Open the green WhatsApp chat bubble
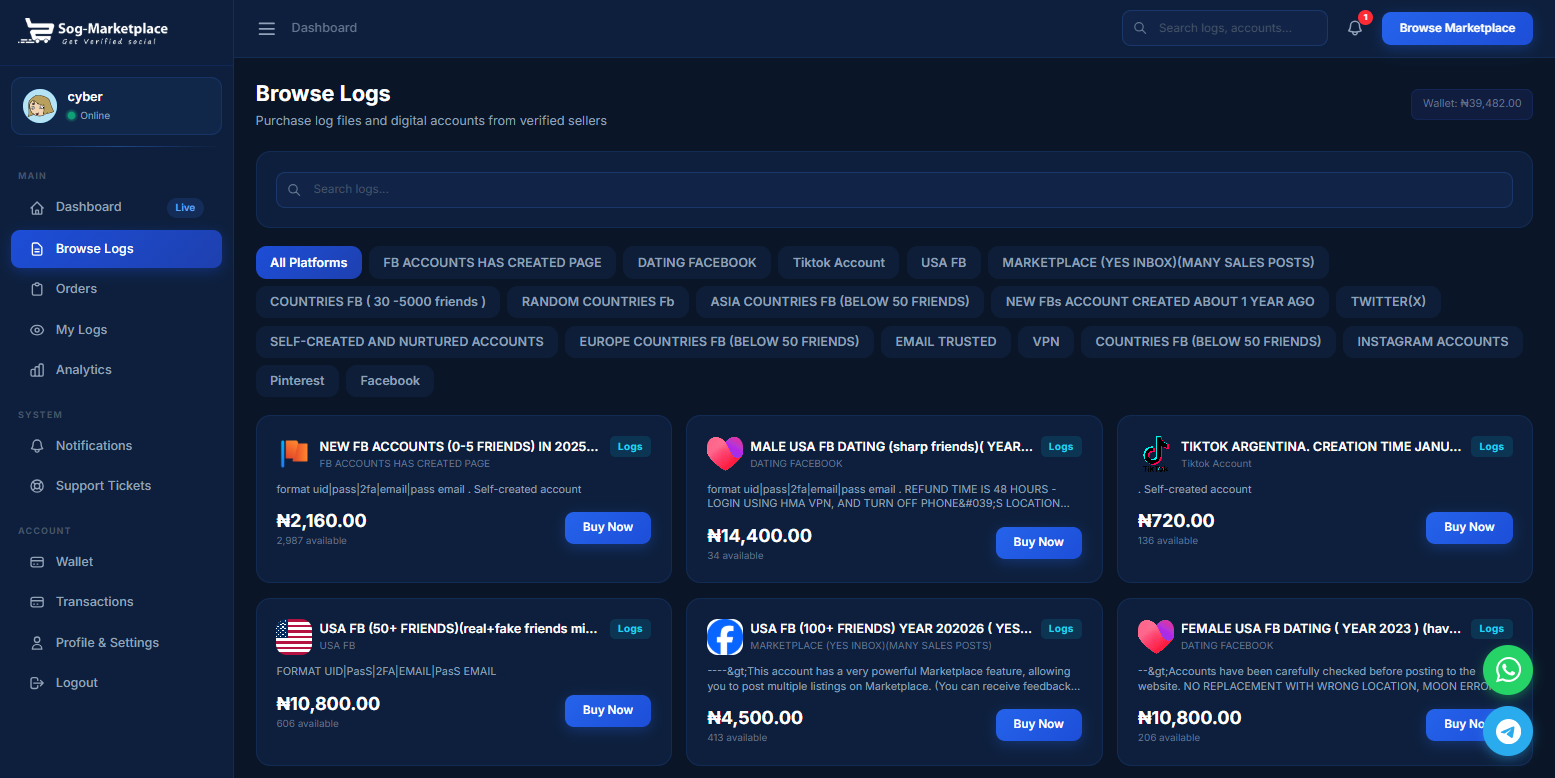The width and height of the screenshot is (1555, 778). [x=1508, y=670]
